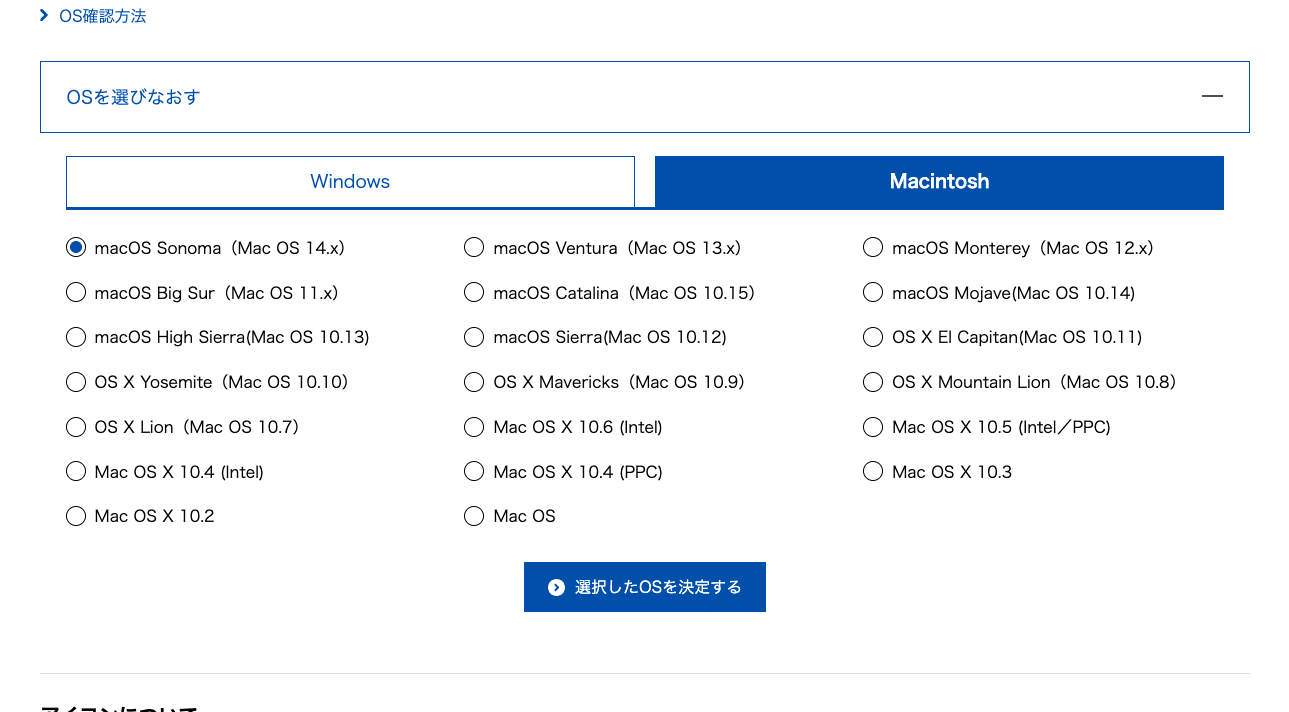Pick OS X Mavericks (Mac OS 10.9)
1289x712 pixels.
click(474, 382)
